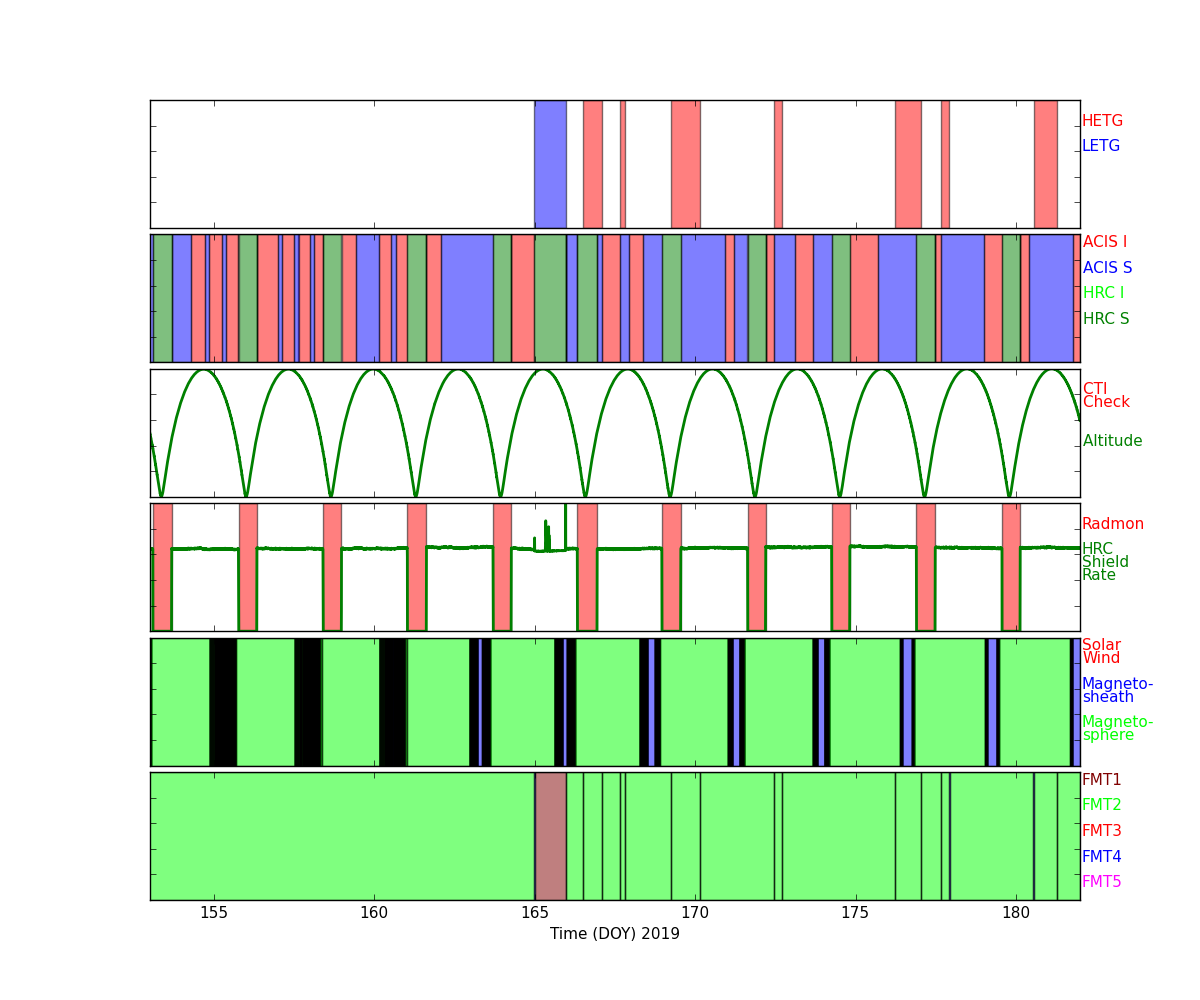Click the red Radmon label
The image size is (1200, 1000).
(x=1112, y=524)
